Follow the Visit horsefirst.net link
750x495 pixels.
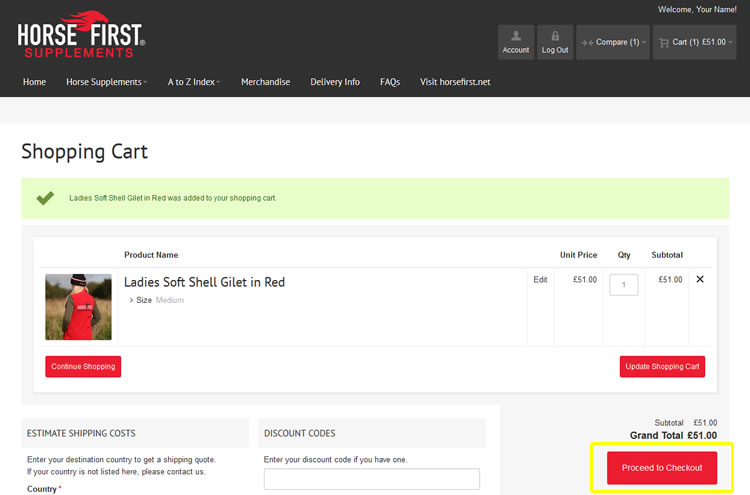(455, 82)
